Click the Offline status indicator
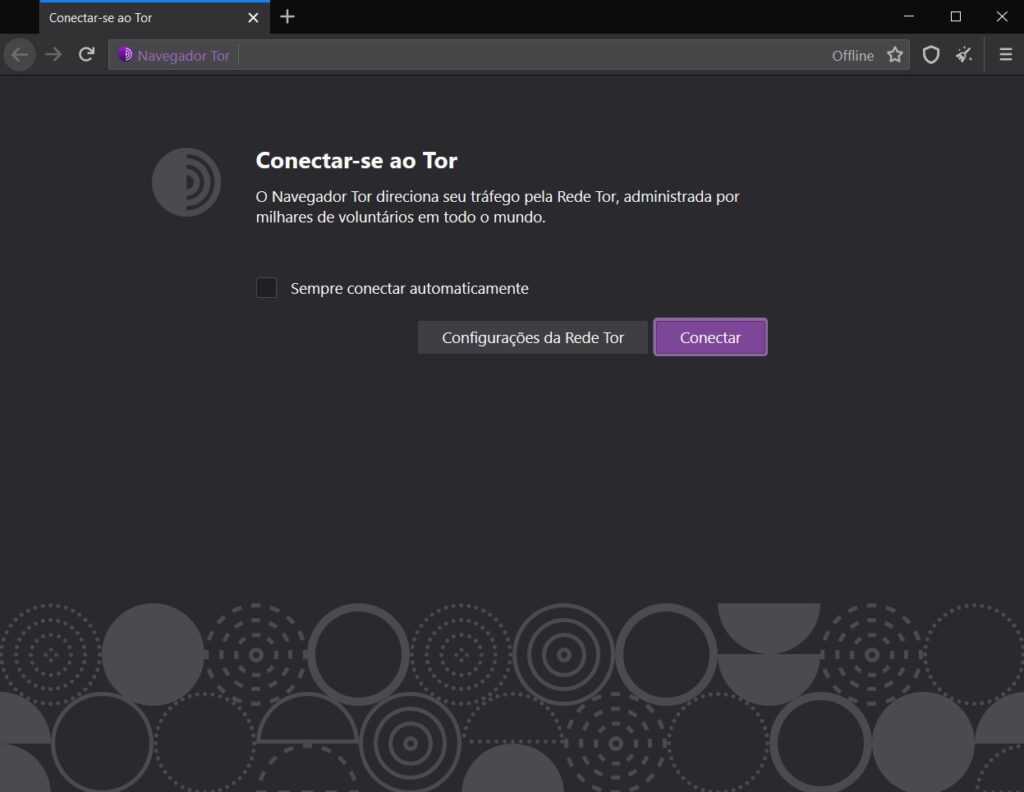This screenshot has height=792, width=1024. (x=851, y=56)
